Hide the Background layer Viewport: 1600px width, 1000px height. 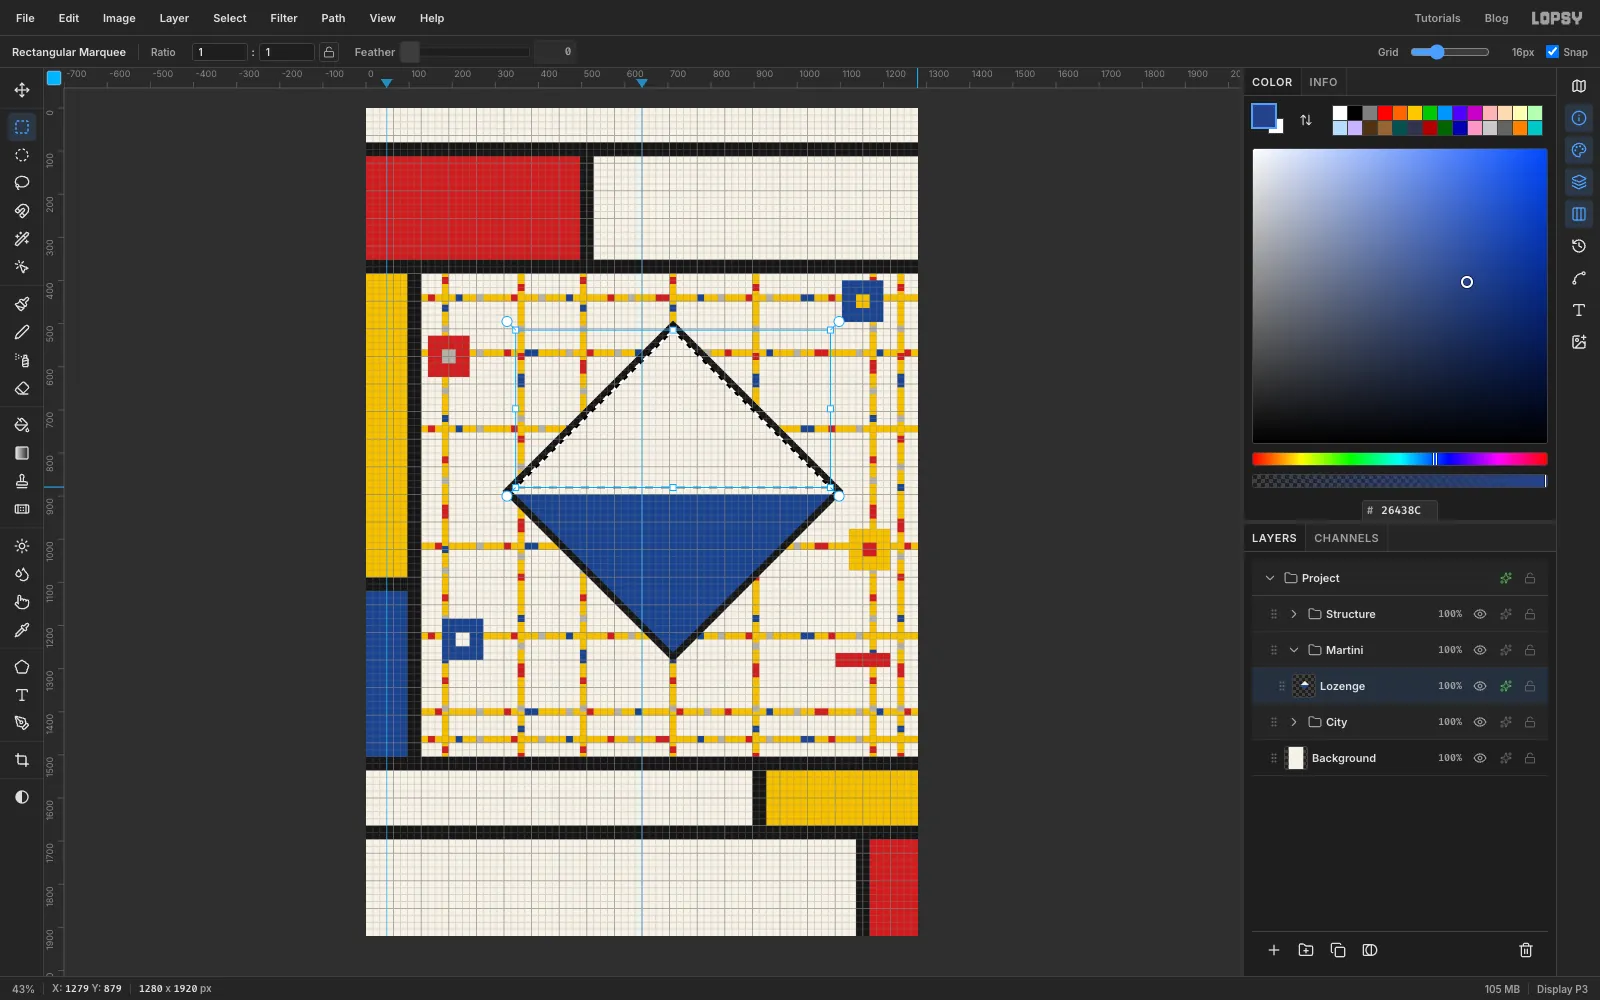[x=1480, y=758]
